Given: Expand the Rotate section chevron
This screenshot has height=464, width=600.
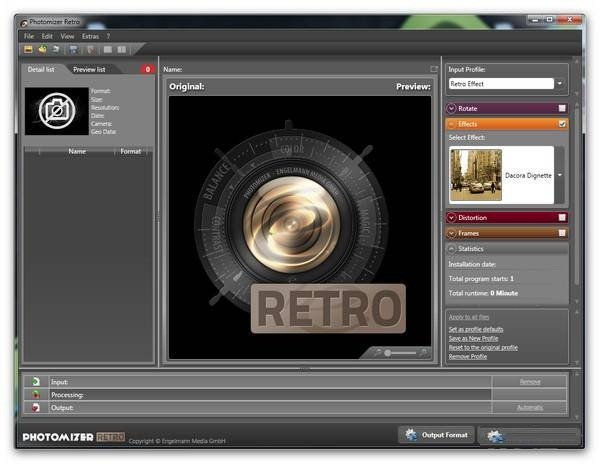Looking at the screenshot, I should pyautogui.click(x=452, y=109).
